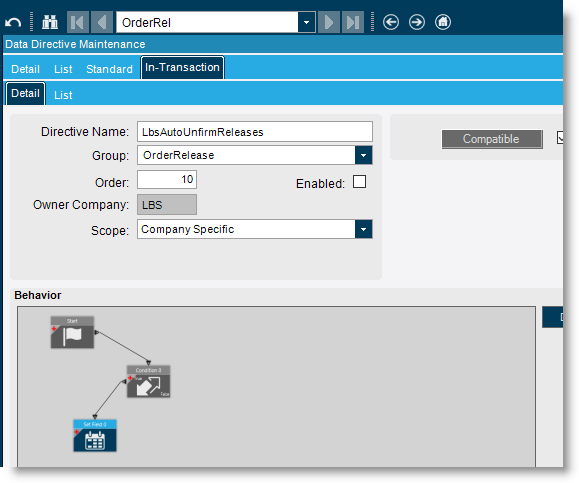
Task: Switch to the top-level List tab
Action: tap(63, 69)
